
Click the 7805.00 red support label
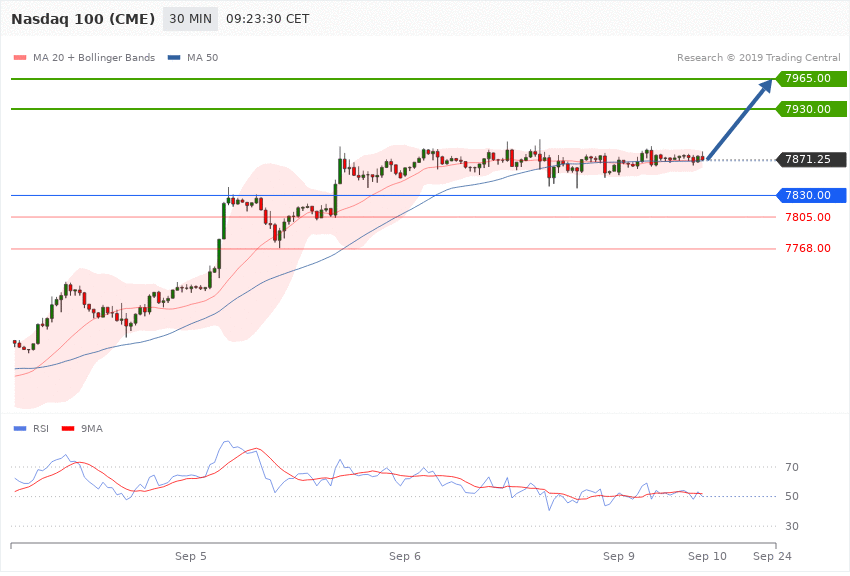(808, 217)
